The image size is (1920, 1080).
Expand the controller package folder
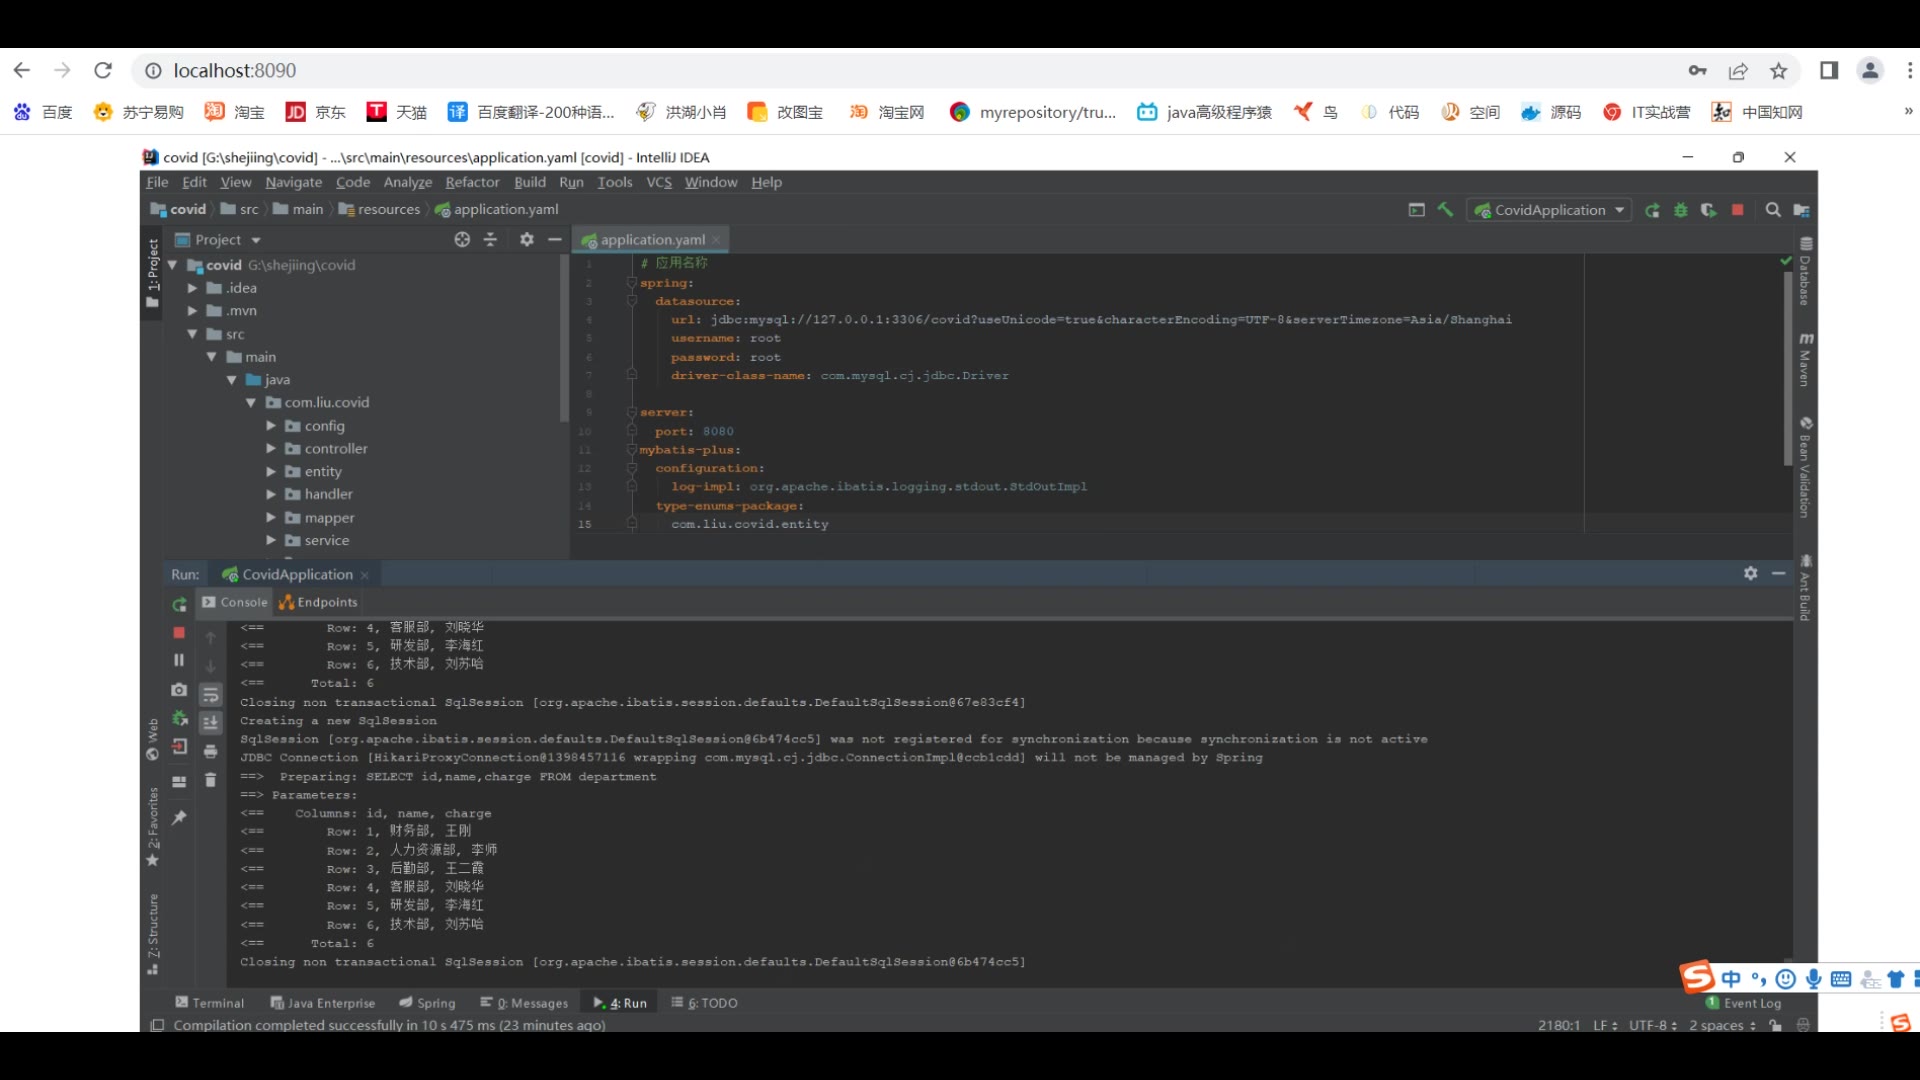[271, 449]
